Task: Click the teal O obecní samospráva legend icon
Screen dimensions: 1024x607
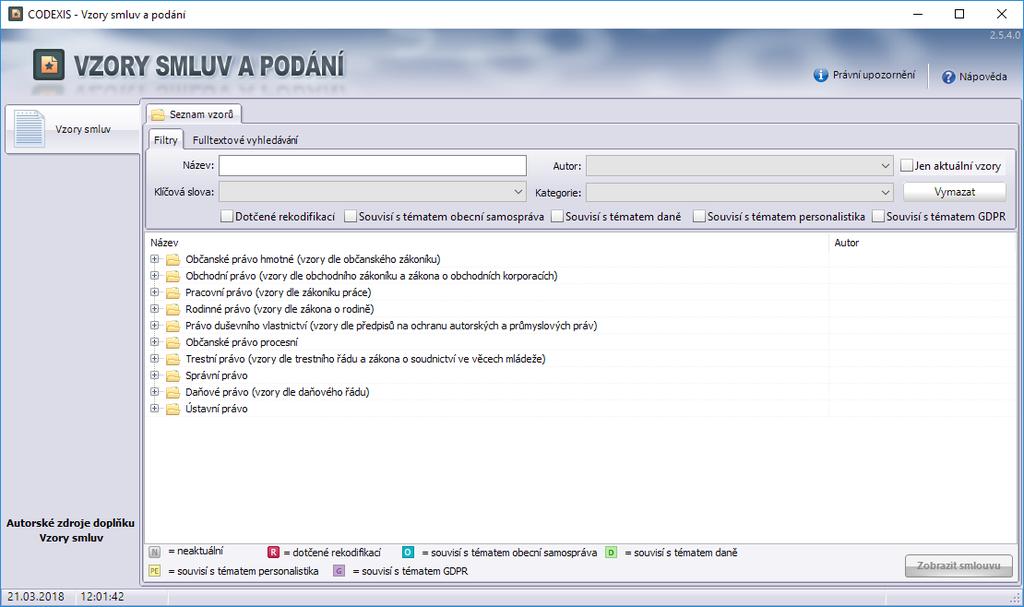Action: (x=408, y=552)
